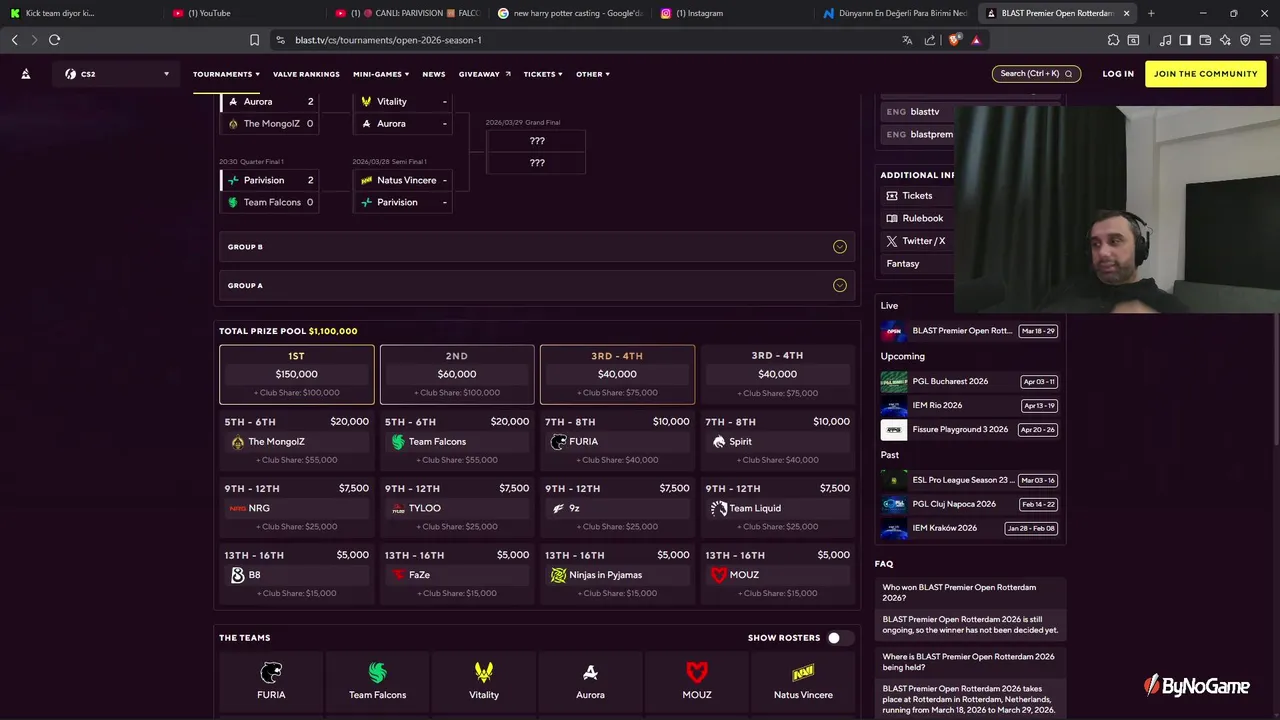
Task: Expand the Group B section
Action: 535,247
